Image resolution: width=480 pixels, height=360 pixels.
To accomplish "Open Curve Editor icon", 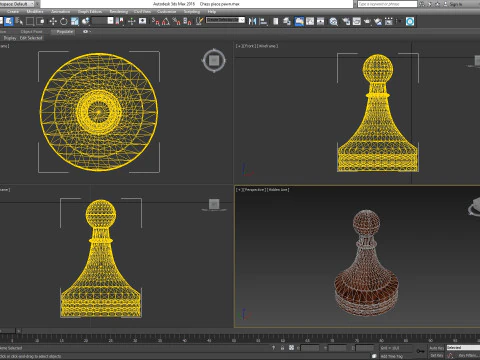I will click(x=310, y=21).
